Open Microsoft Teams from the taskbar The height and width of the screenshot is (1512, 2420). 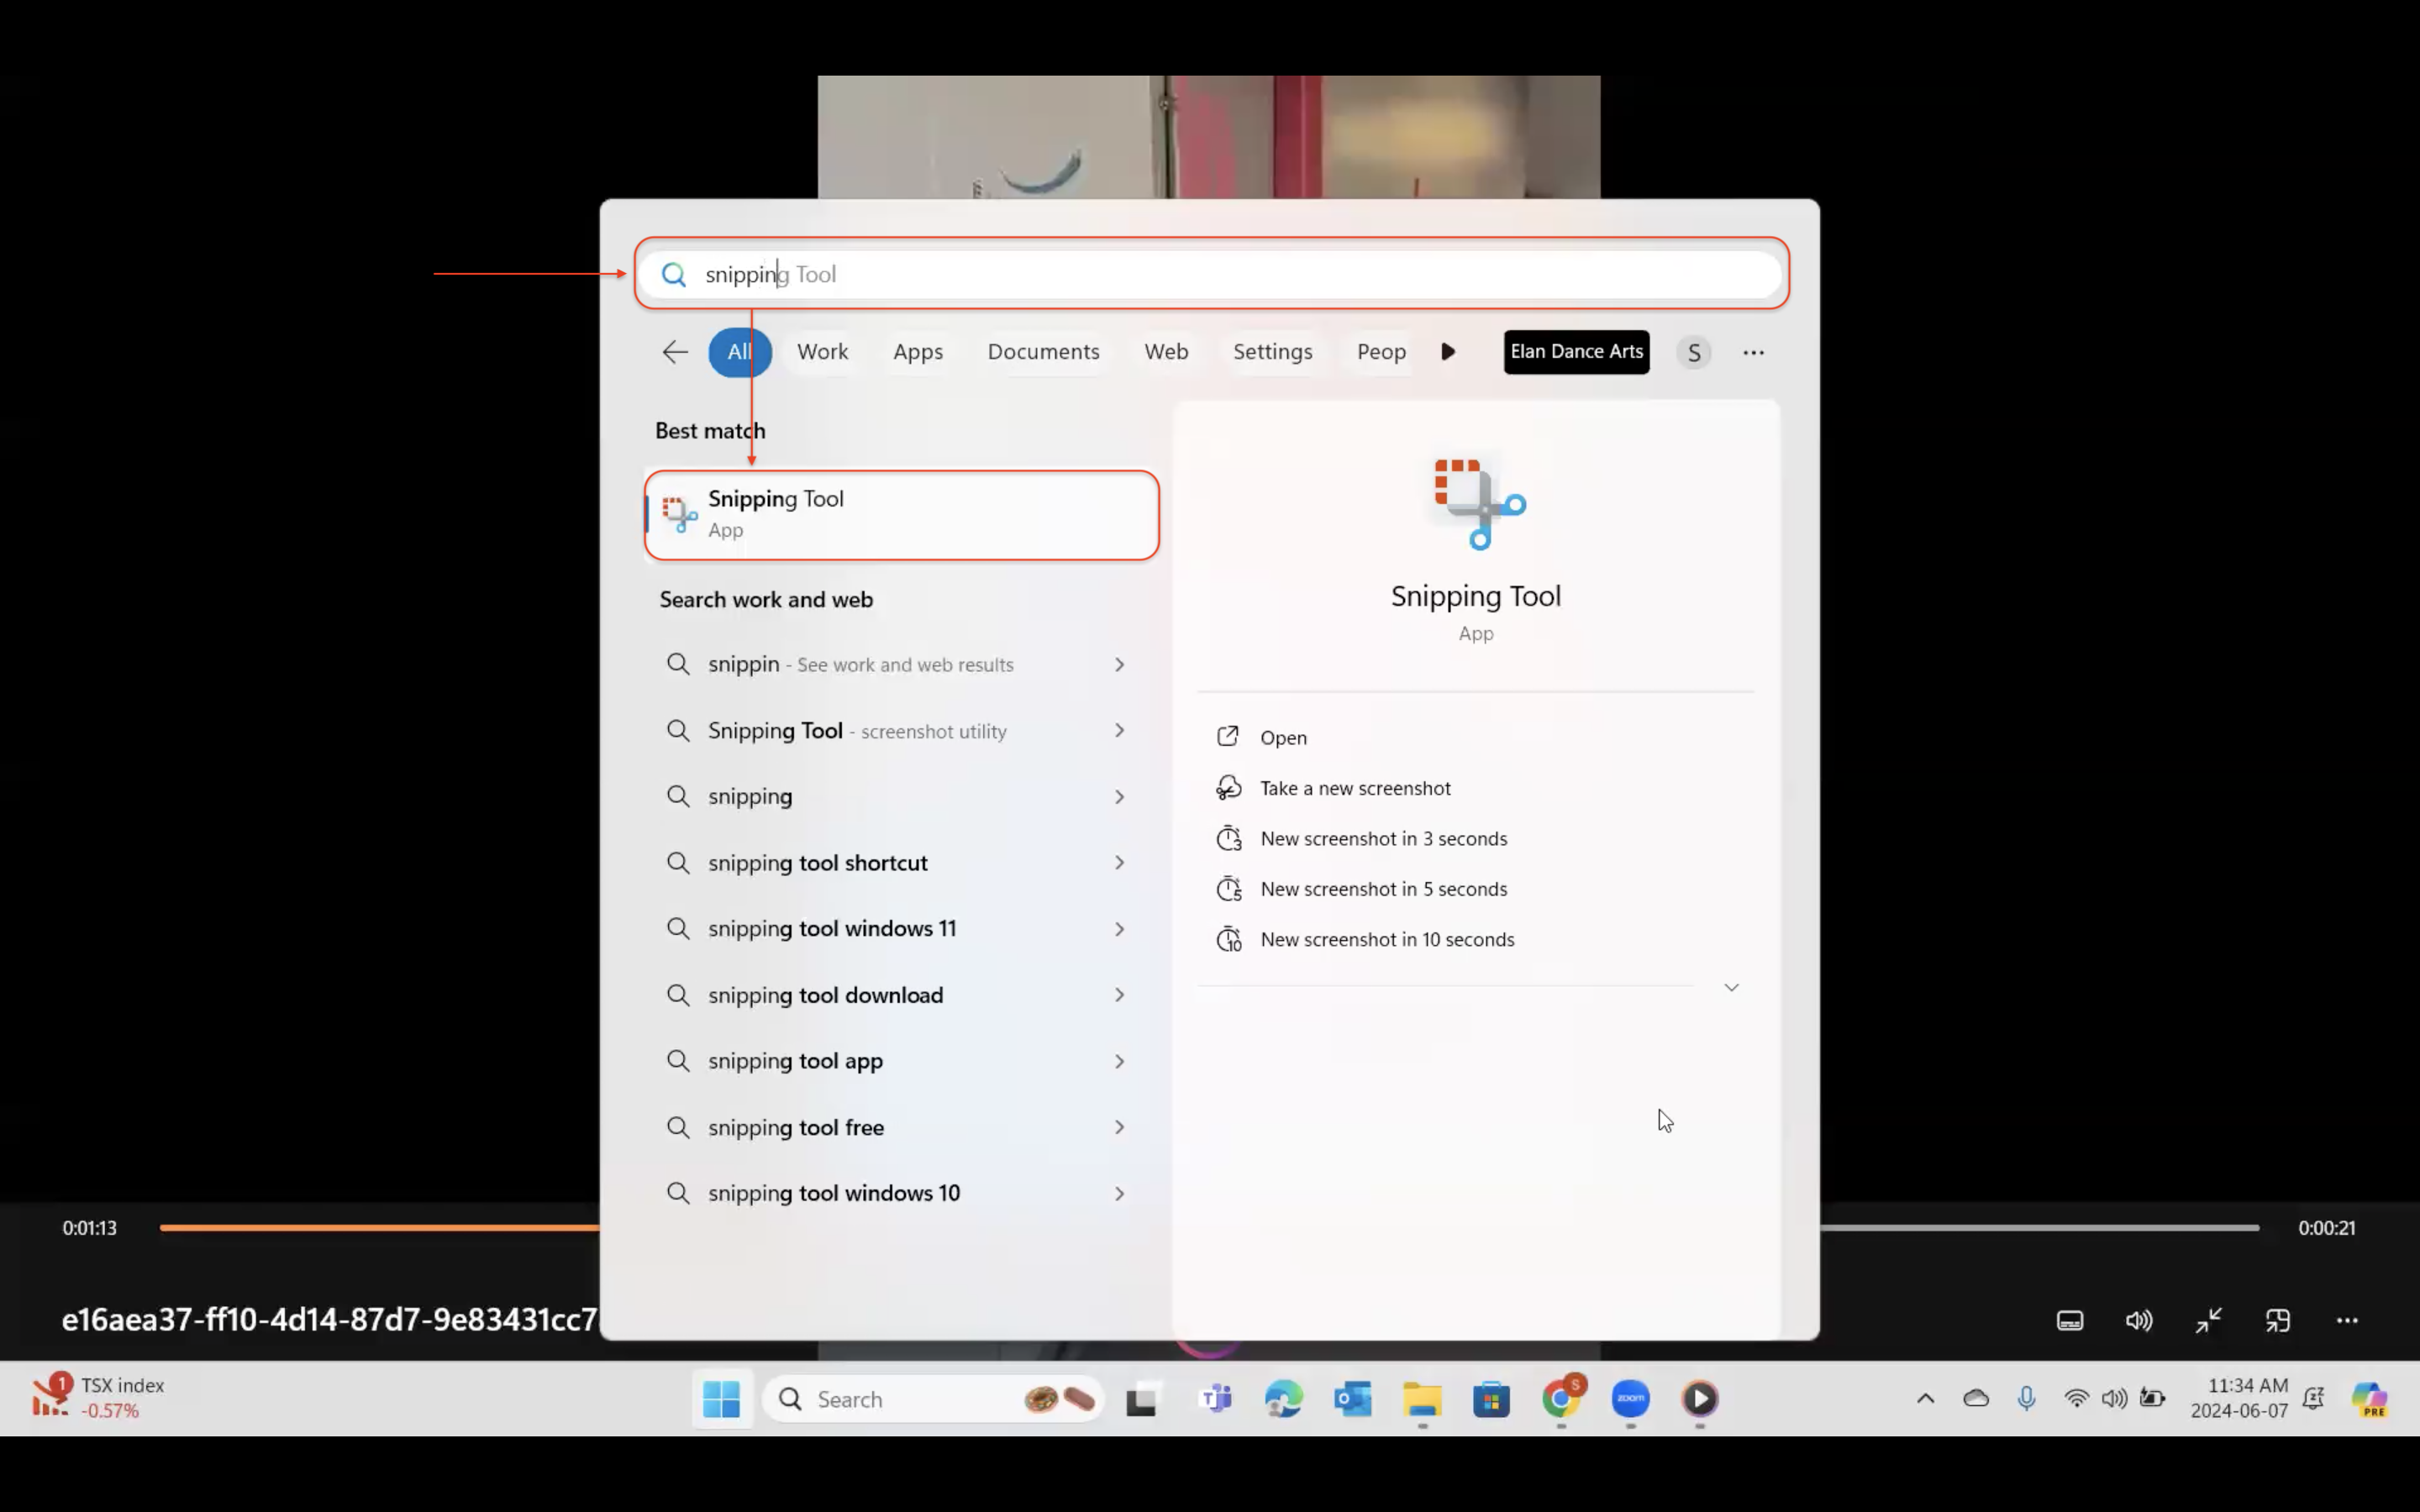(1215, 1399)
